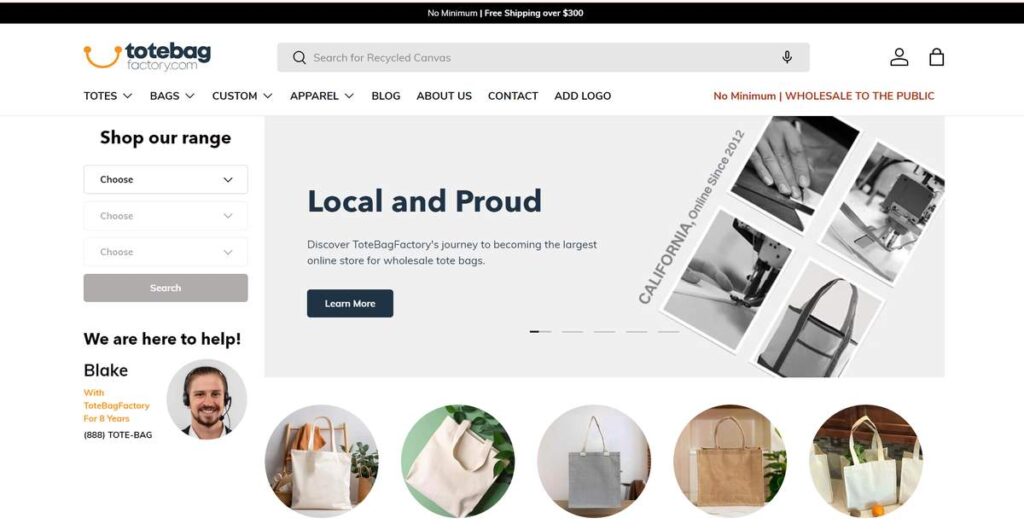Expand the BAGS menu dropdown
Viewport: 1024px width, 530px height.
coord(172,96)
